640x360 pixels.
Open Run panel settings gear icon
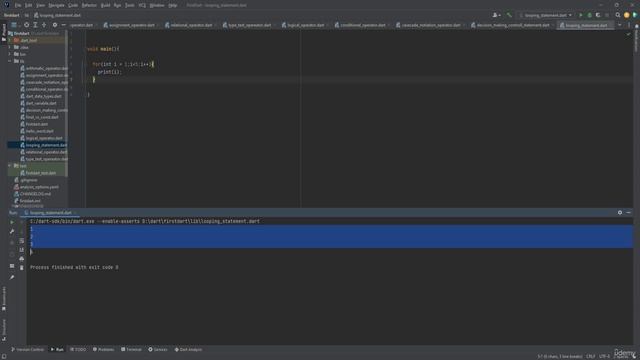[x=620, y=213]
